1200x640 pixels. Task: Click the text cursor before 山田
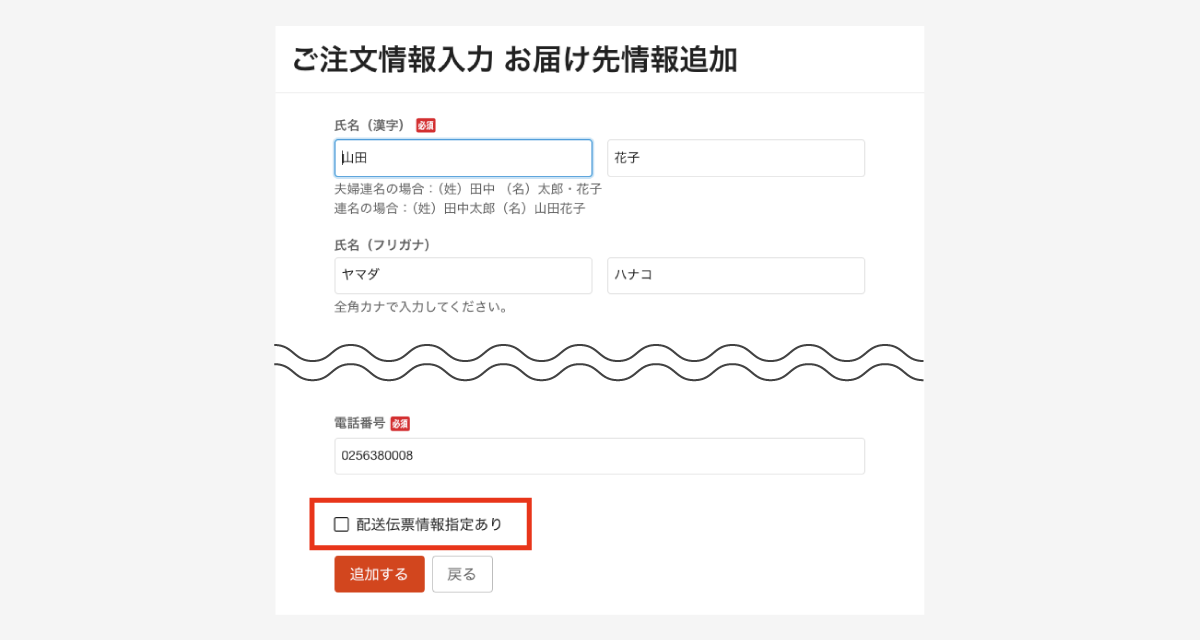342,158
